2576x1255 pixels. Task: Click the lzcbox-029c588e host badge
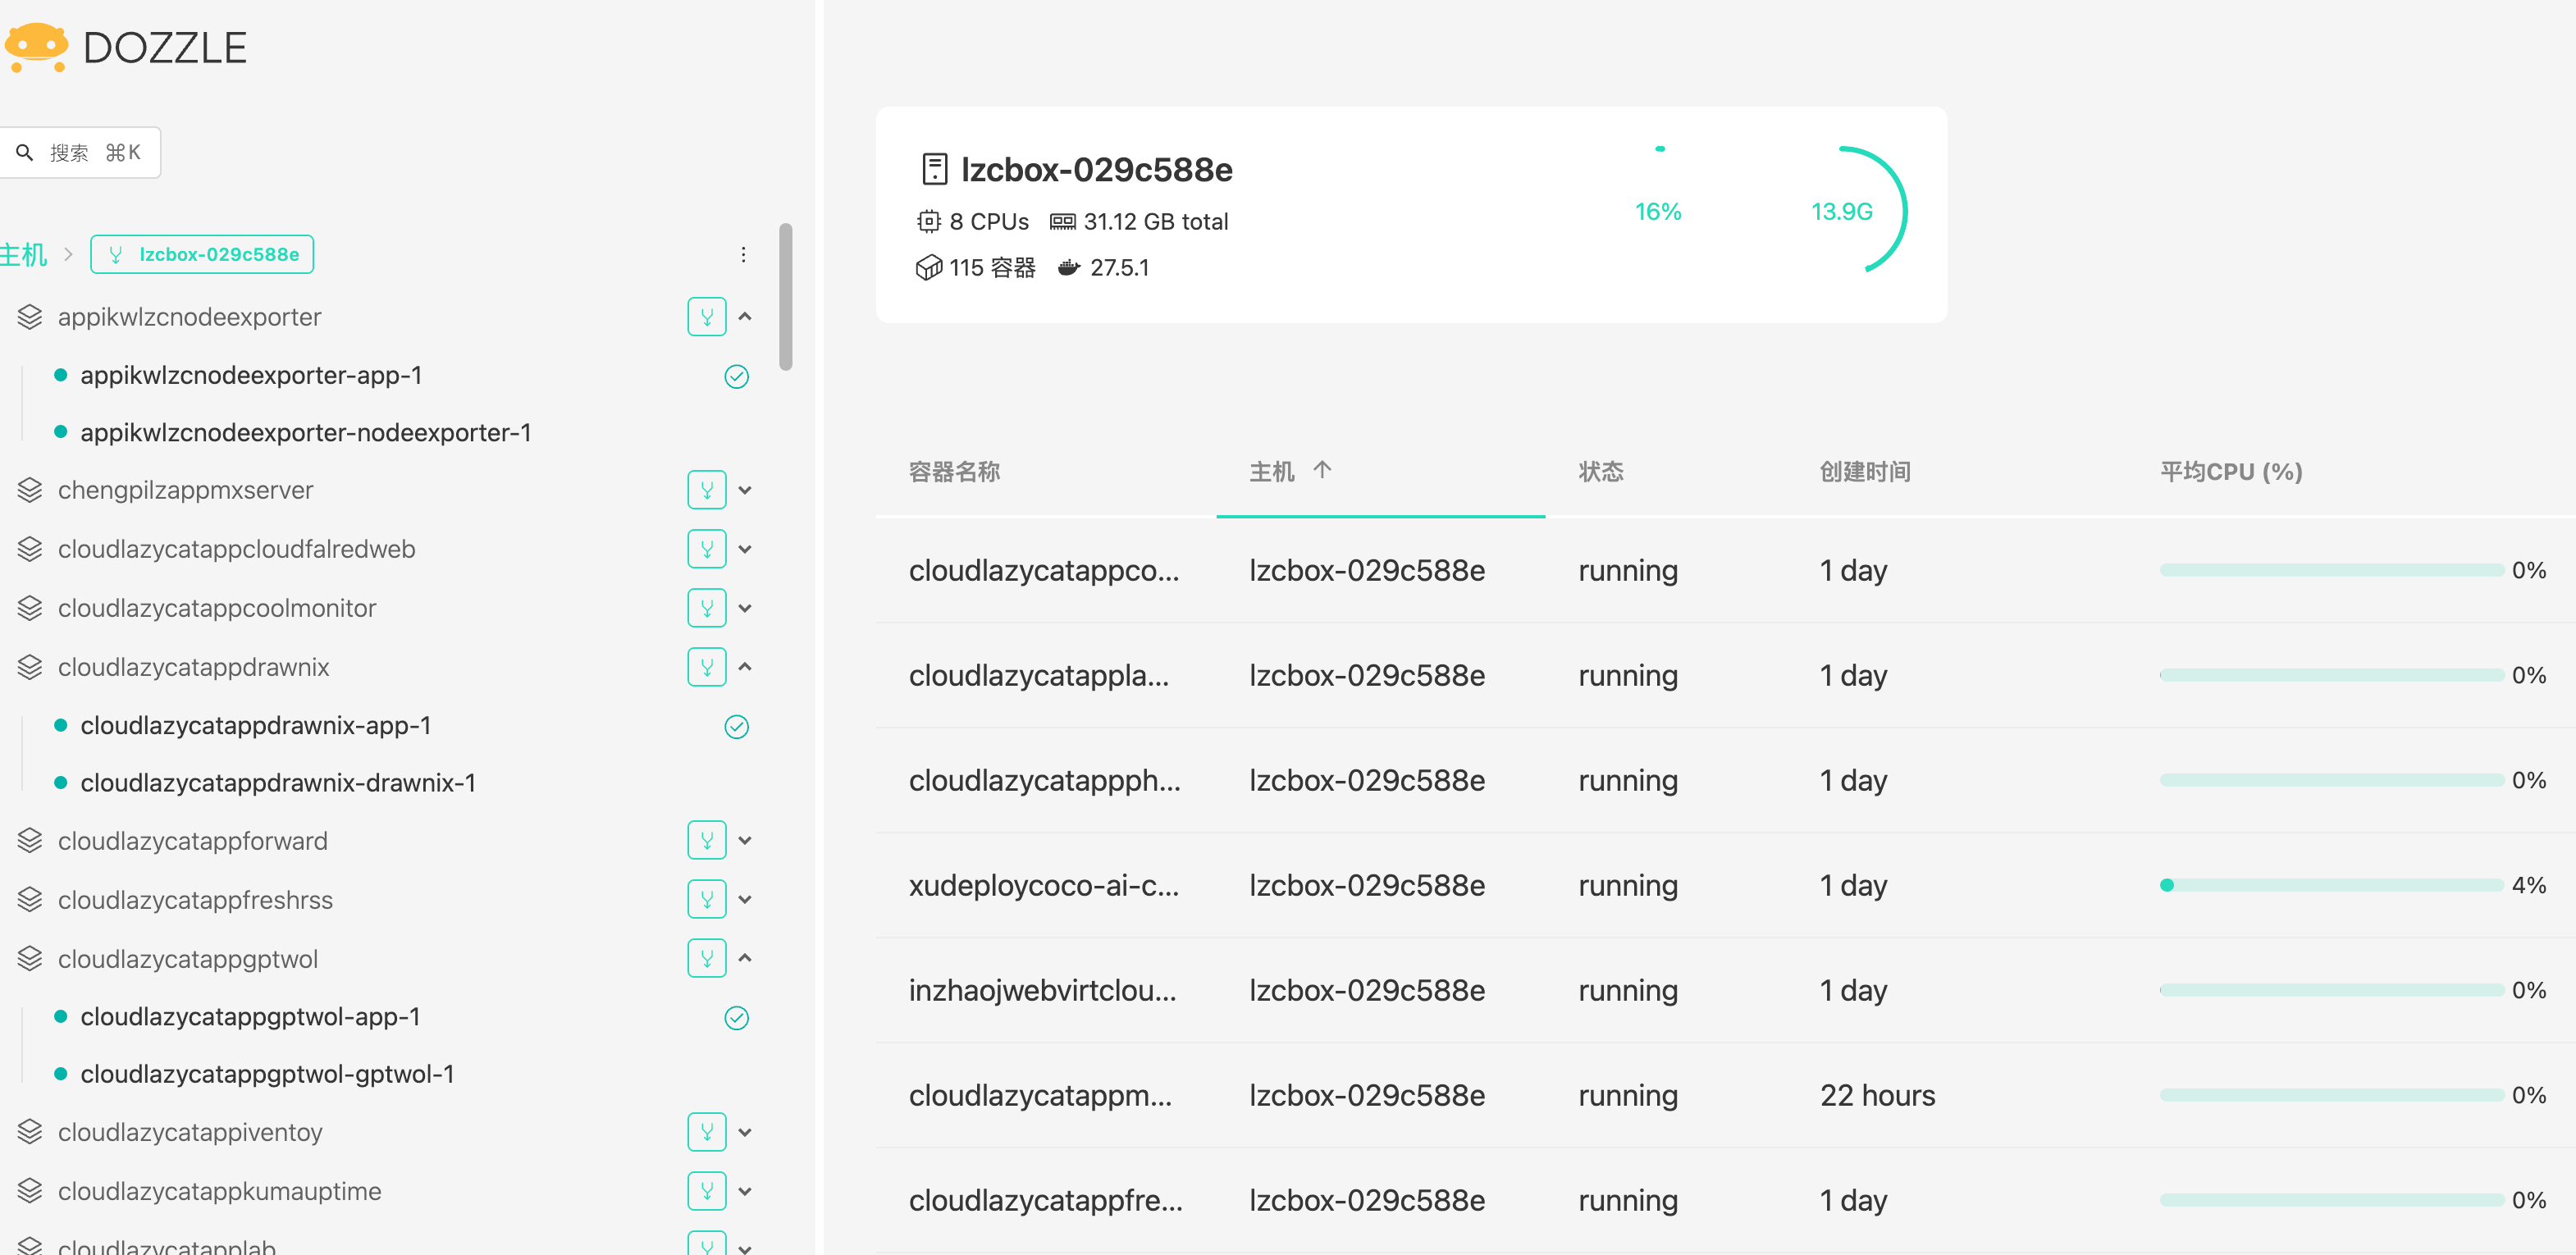tap(203, 254)
